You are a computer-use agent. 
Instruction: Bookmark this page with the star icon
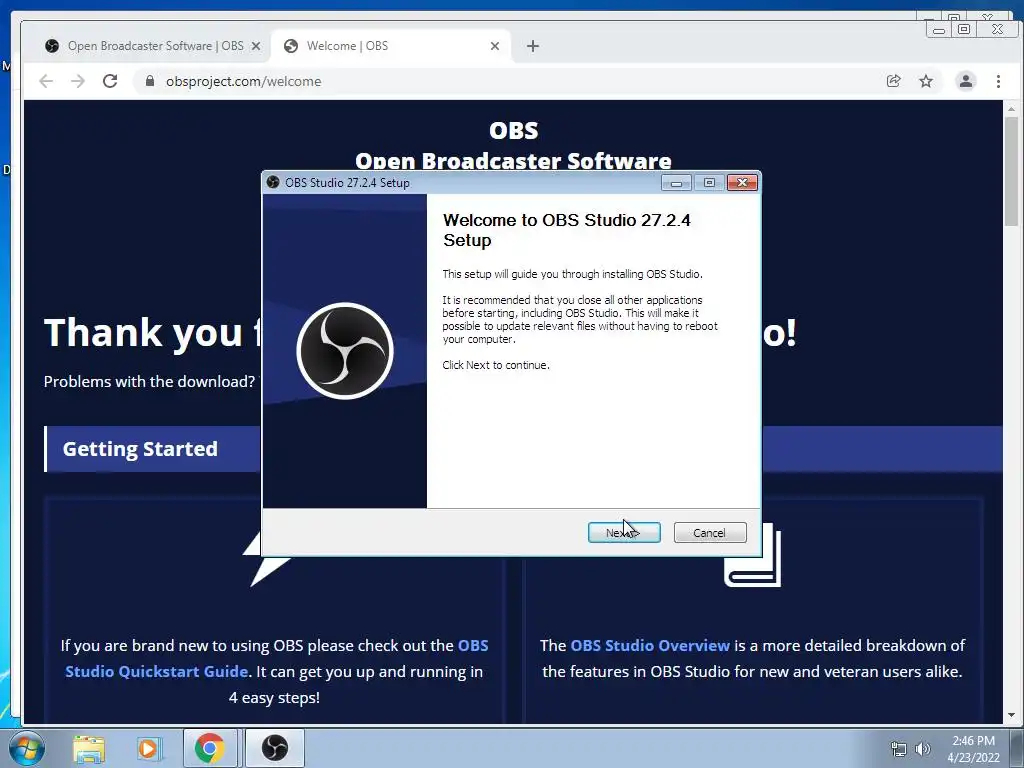926,81
